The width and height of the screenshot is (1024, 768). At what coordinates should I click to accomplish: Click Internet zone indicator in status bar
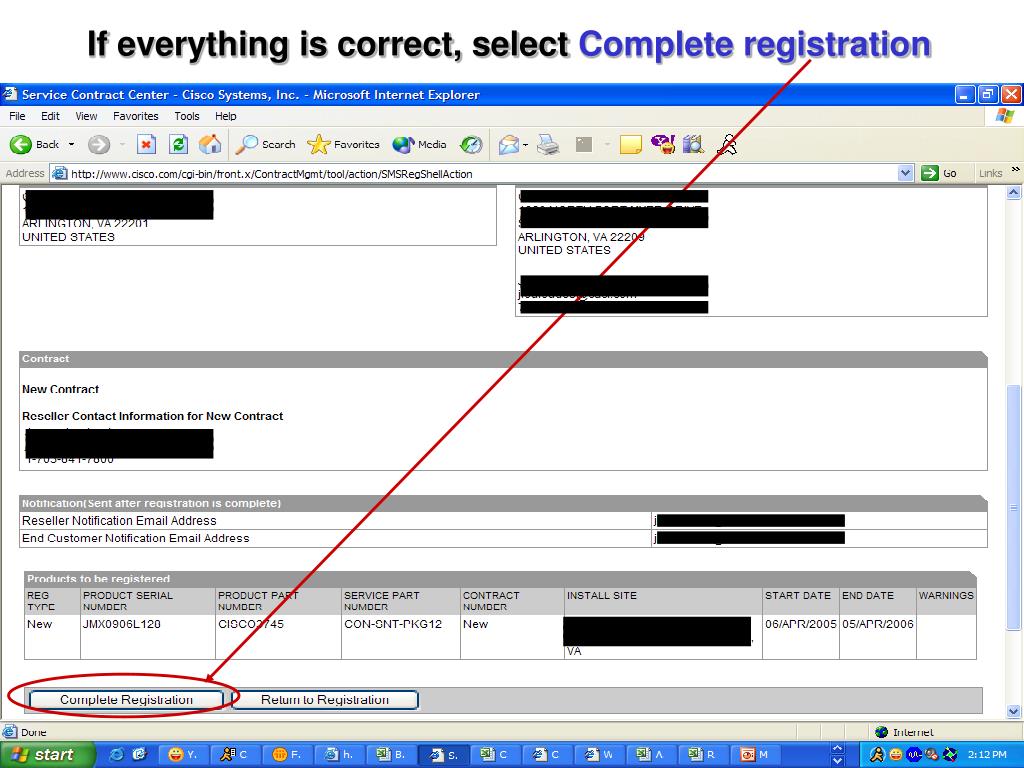coord(904,732)
